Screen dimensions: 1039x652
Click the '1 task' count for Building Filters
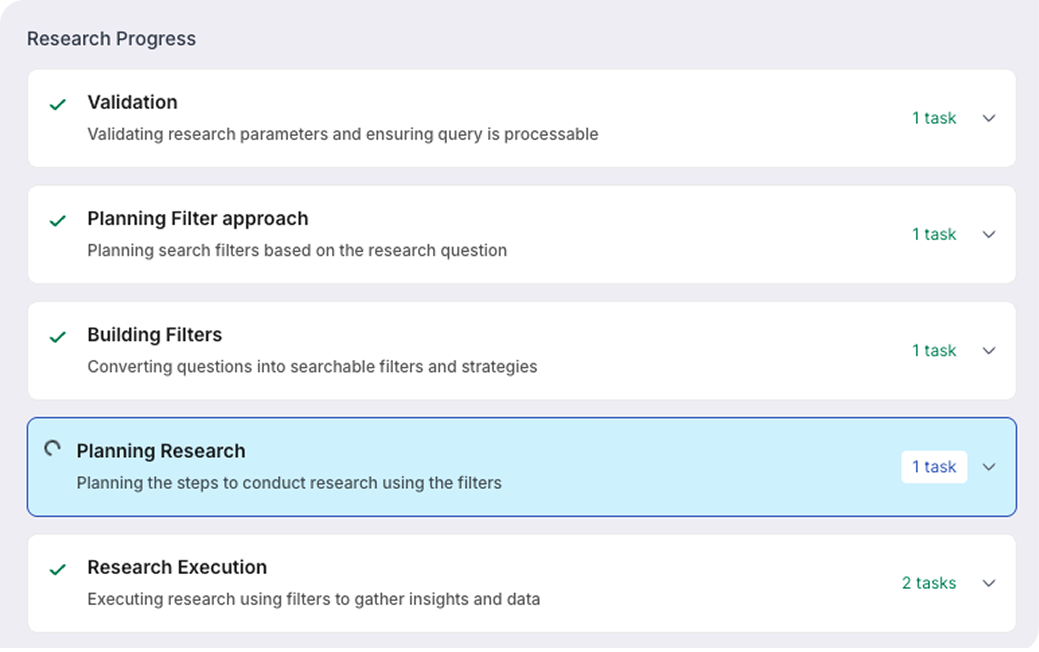pyautogui.click(x=934, y=351)
